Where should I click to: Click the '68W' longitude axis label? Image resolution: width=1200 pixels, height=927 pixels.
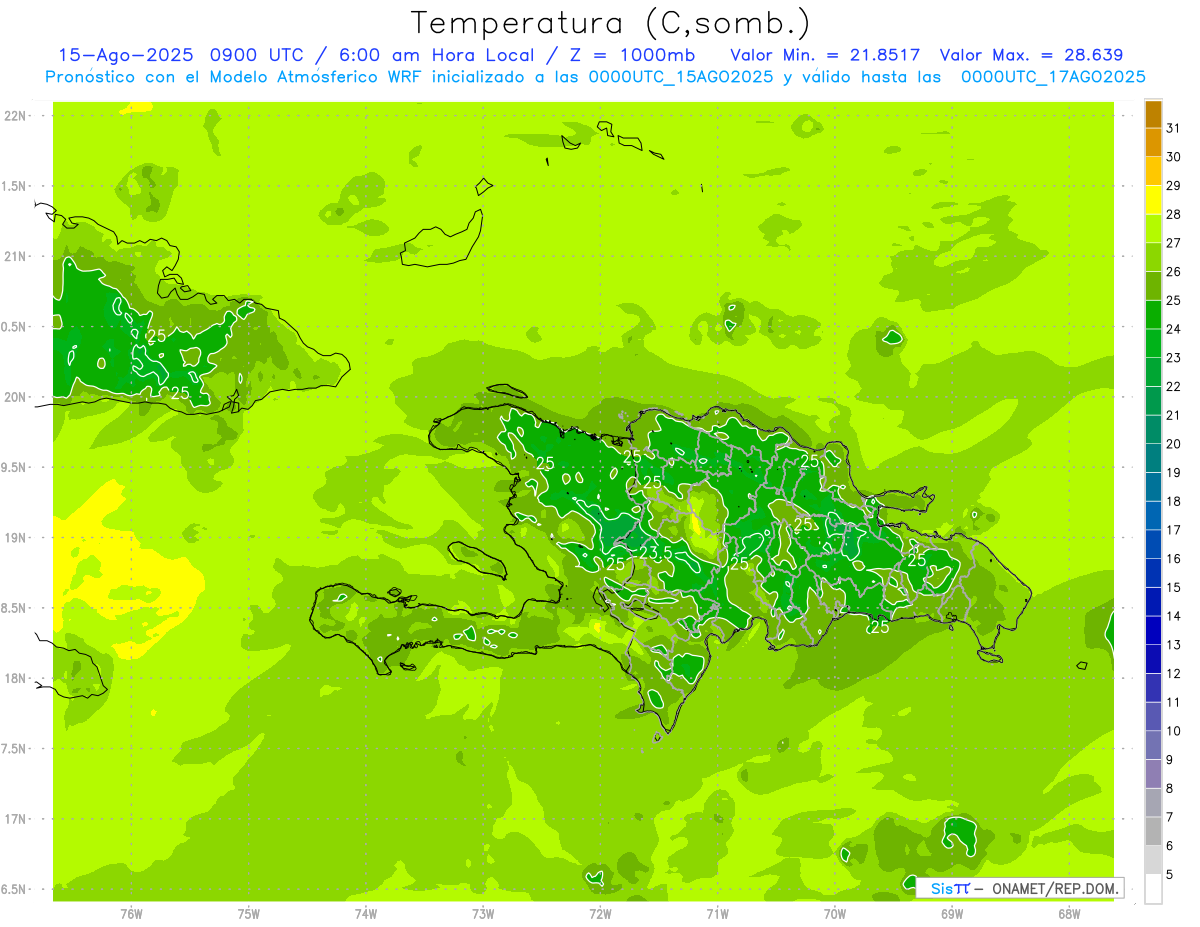click(1069, 913)
